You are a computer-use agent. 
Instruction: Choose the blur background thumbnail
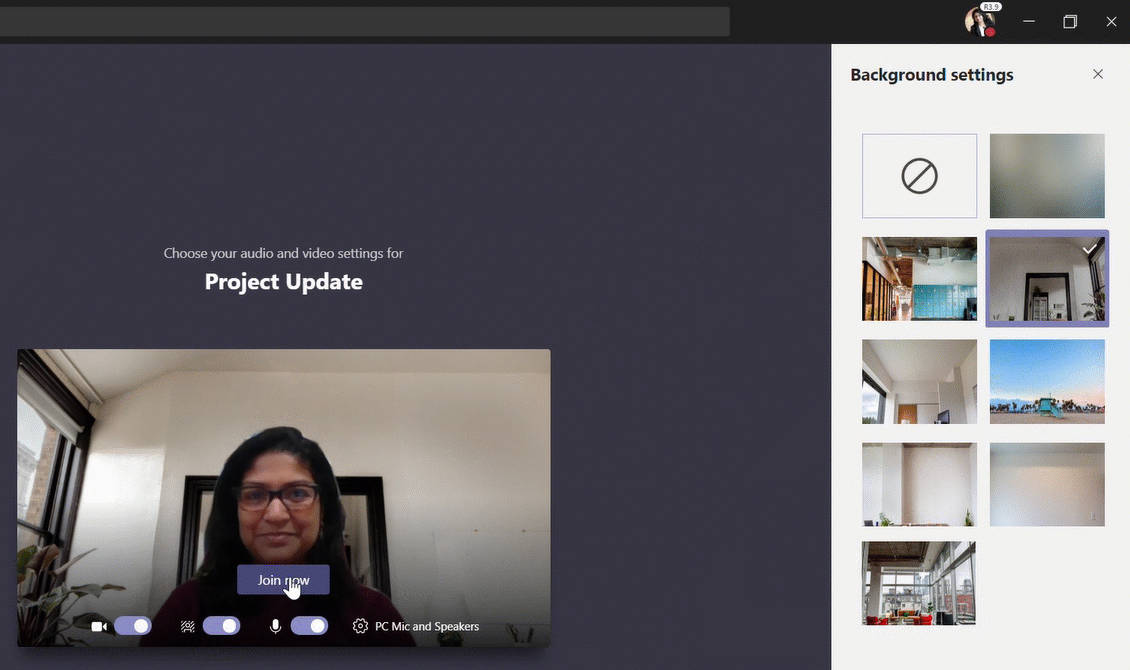coord(1047,176)
